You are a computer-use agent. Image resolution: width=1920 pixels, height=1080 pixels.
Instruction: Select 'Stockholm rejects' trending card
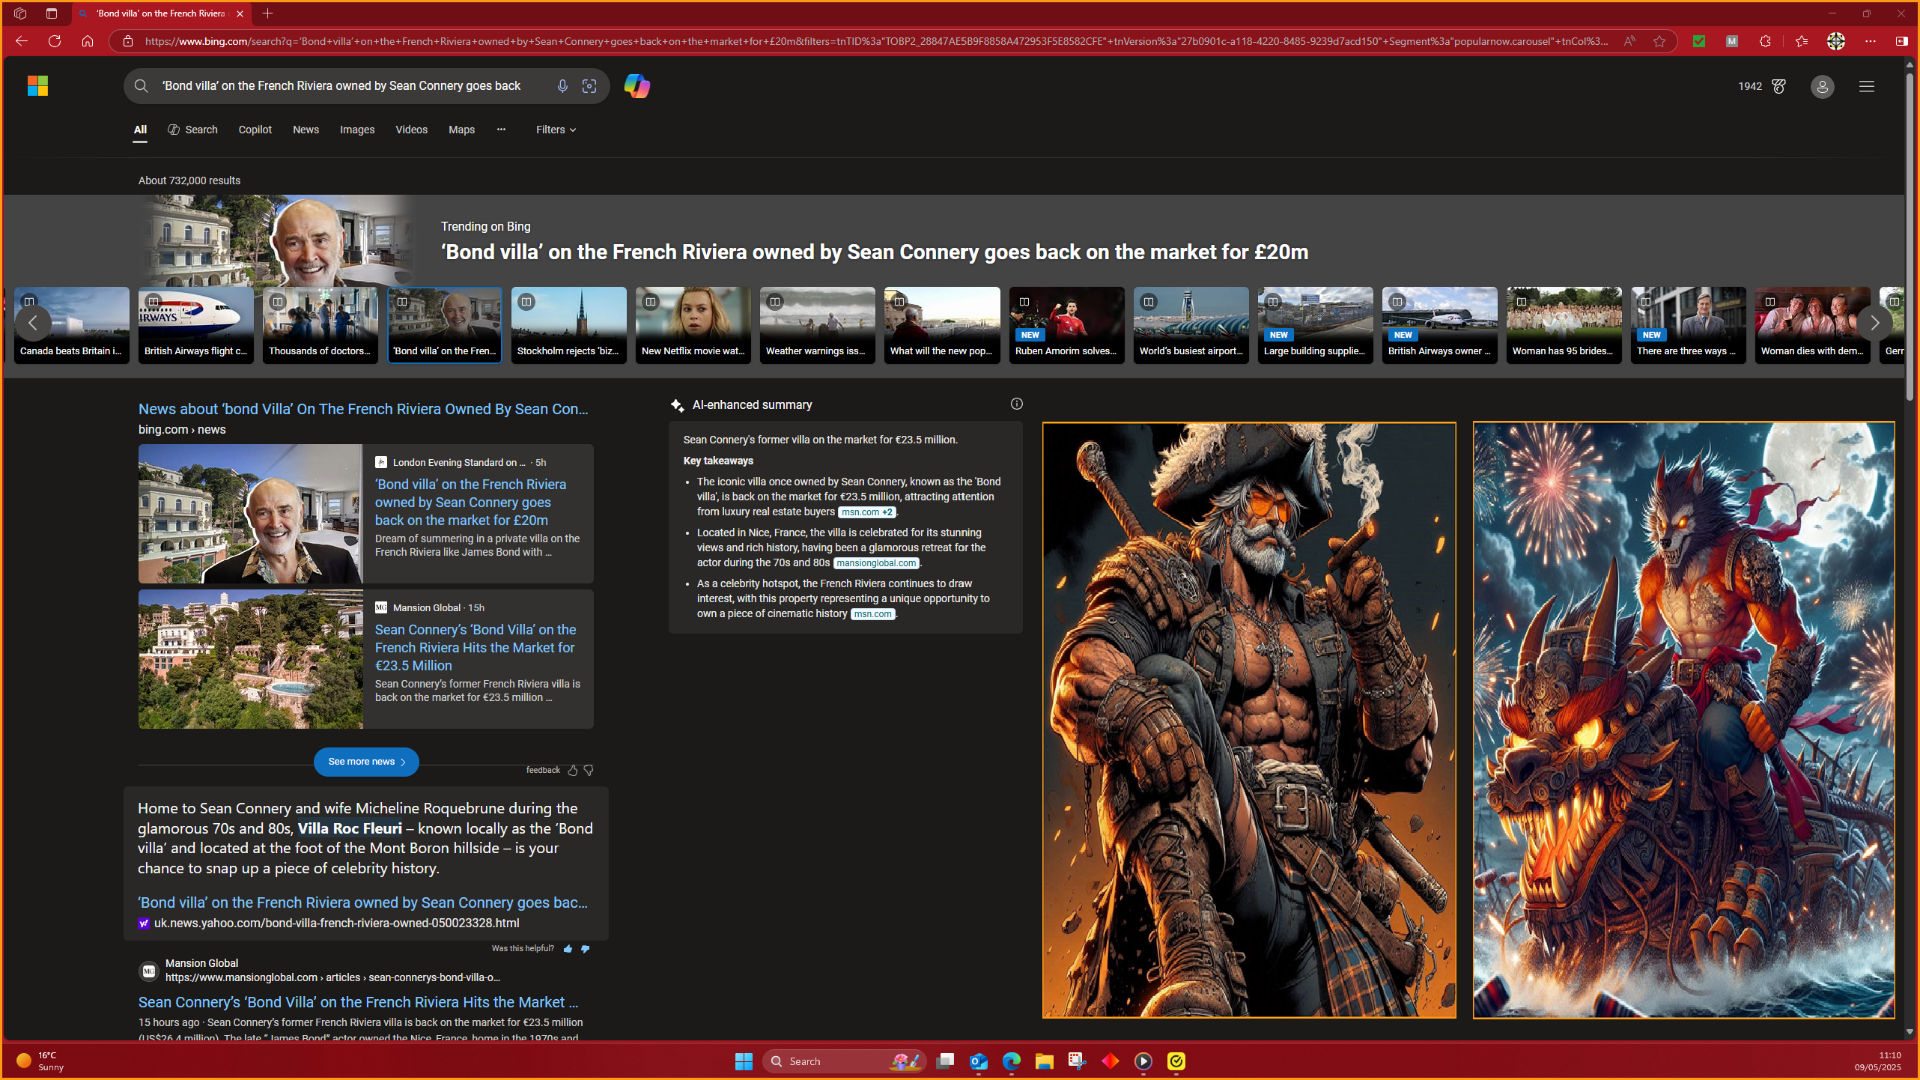pos(569,325)
